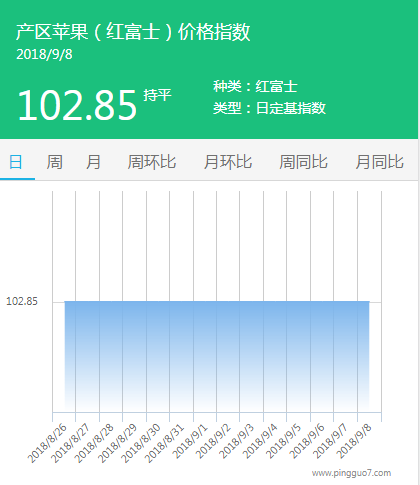Screen dimensions: 420x485
Task: Click the x-axis label 2018/8/31
Action: pyautogui.click(x=165, y=443)
